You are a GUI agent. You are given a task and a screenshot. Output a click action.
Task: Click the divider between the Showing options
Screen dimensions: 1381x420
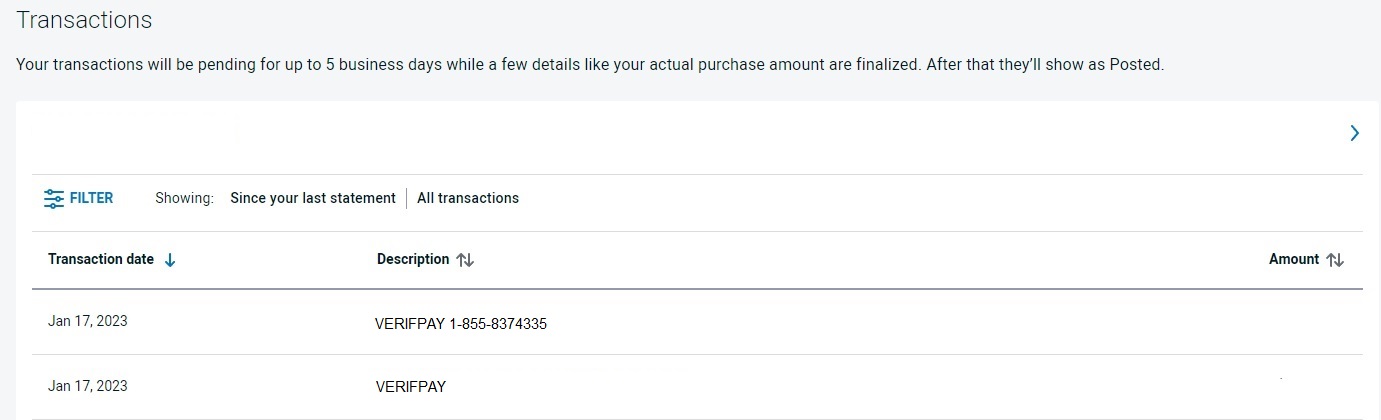pos(406,198)
